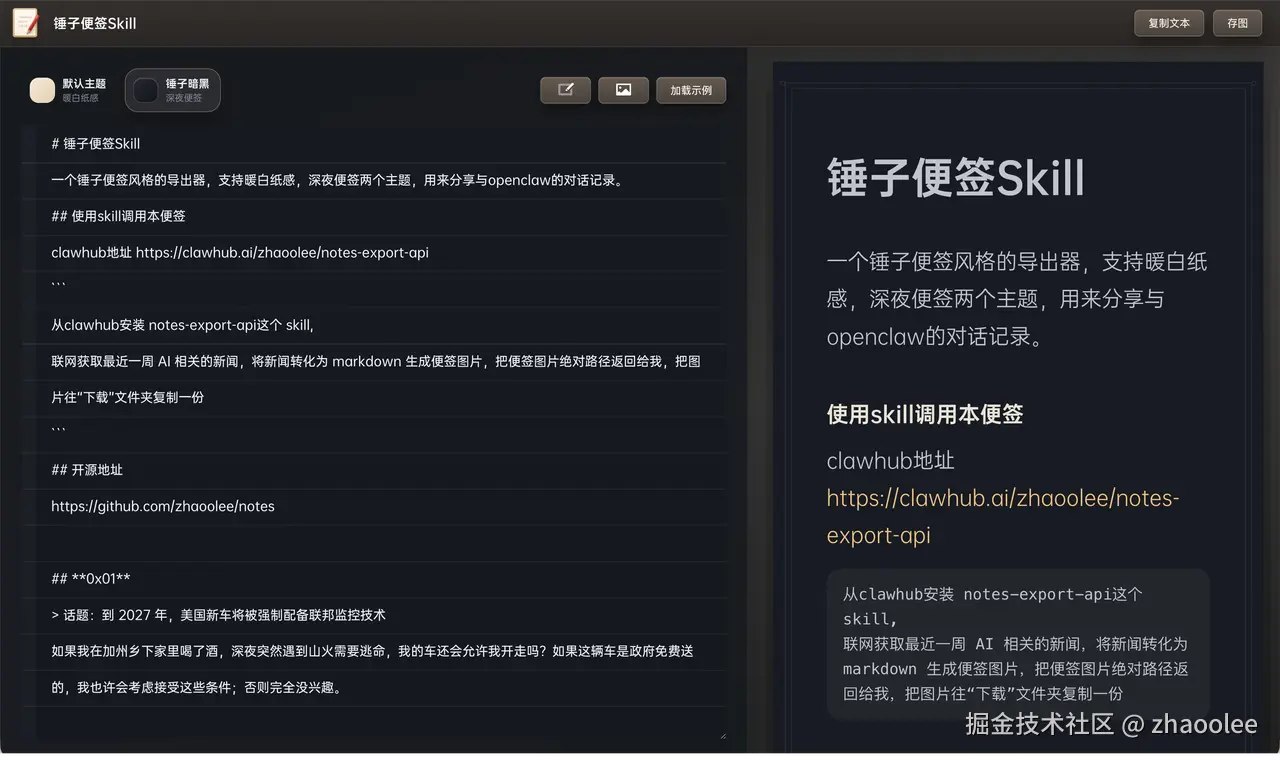
Task: Select the pencil edit mode icon
Action: click(x=565, y=89)
